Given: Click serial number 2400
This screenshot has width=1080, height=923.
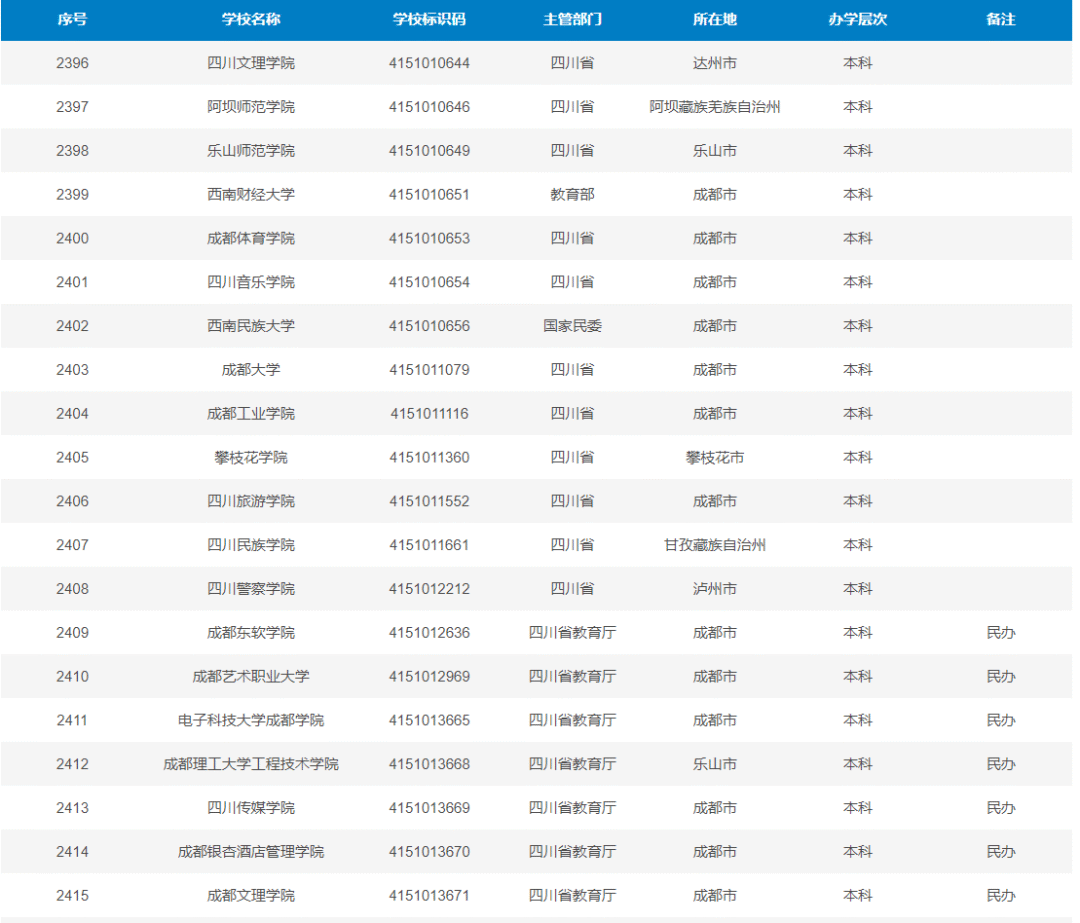Looking at the screenshot, I should pos(72,238).
